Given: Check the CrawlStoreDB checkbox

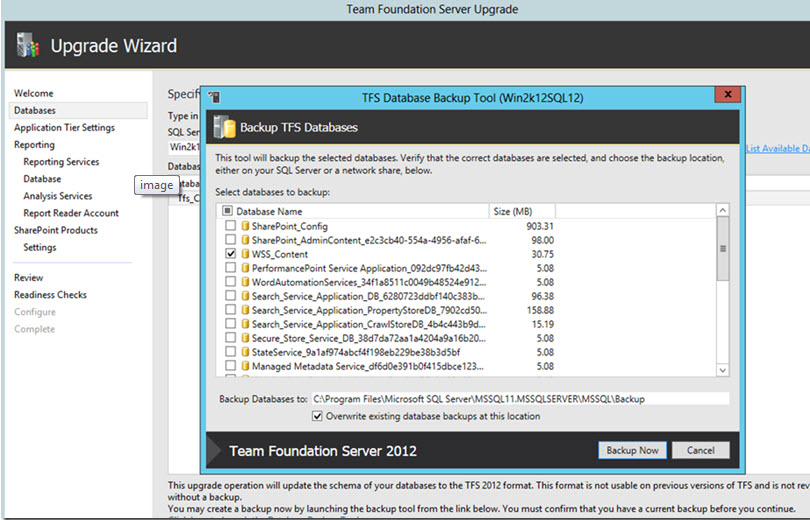Looking at the screenshot, I should point(230,324).
